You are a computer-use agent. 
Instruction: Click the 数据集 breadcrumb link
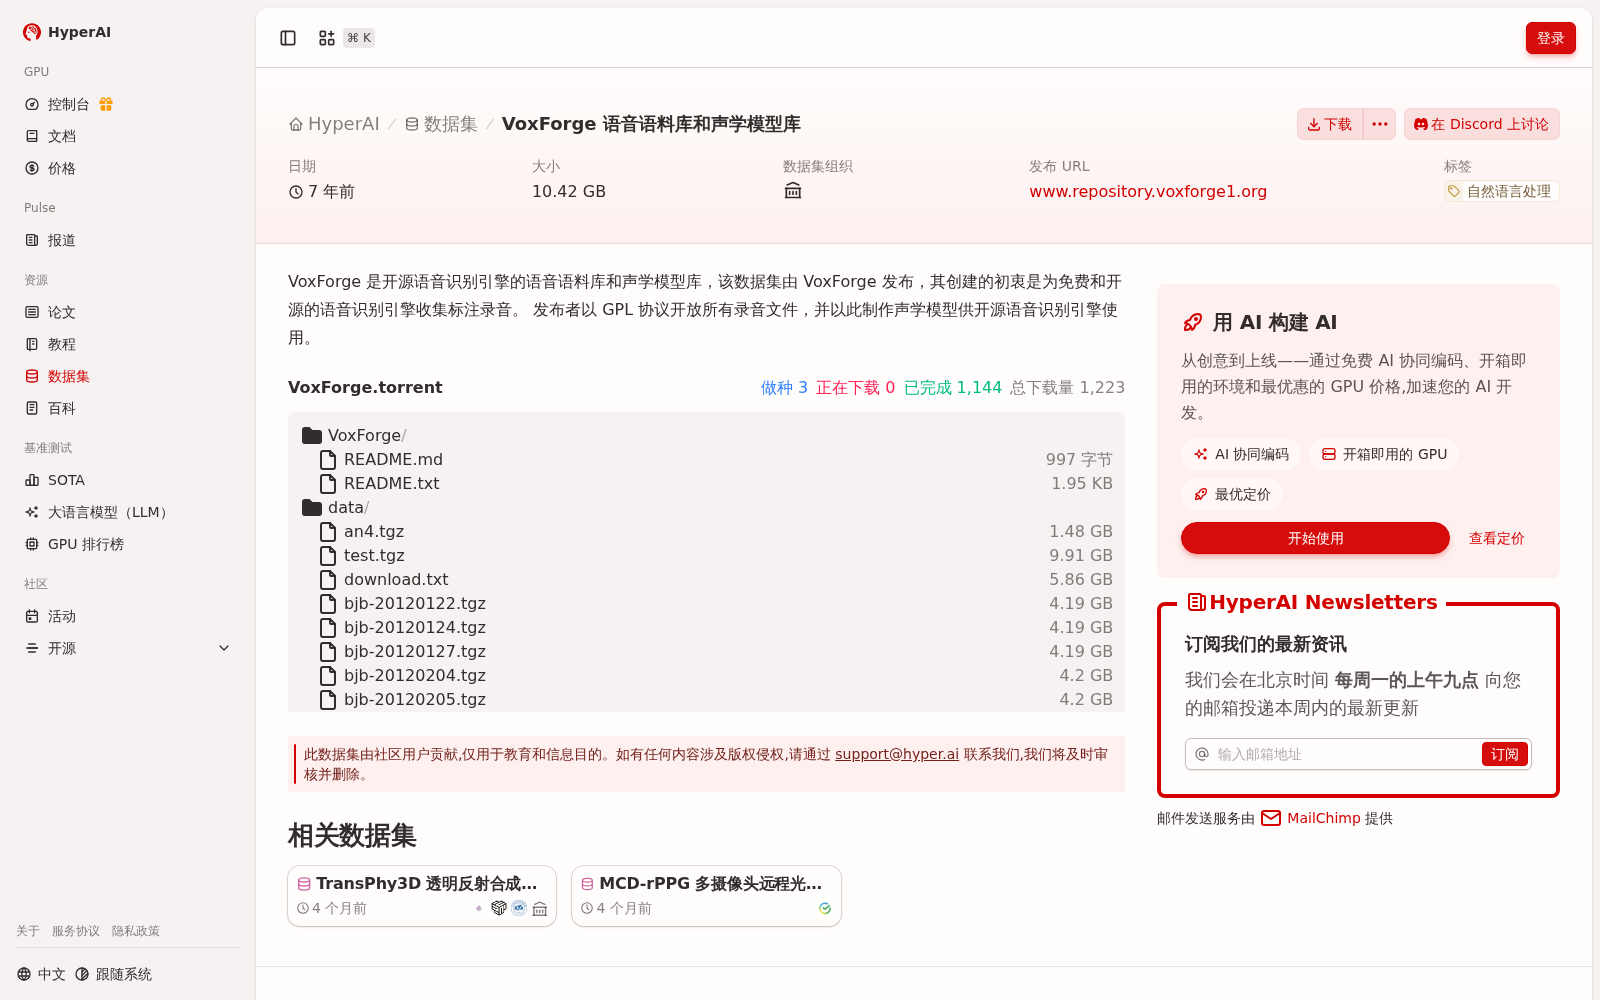pyautogui.click(x=441, y=124)
